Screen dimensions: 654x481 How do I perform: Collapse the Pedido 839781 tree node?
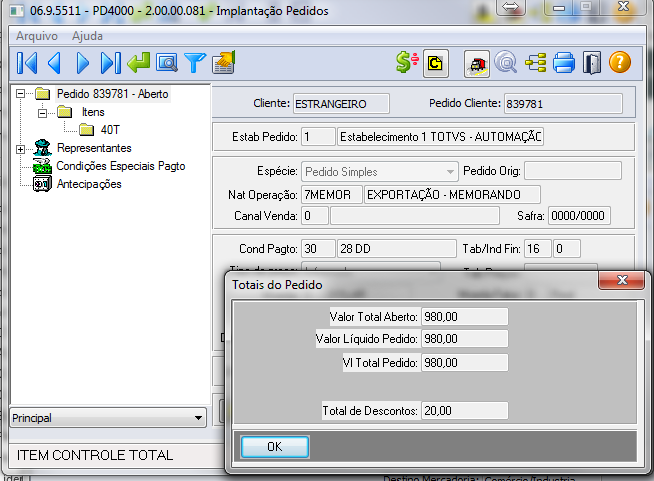(20, 94)
